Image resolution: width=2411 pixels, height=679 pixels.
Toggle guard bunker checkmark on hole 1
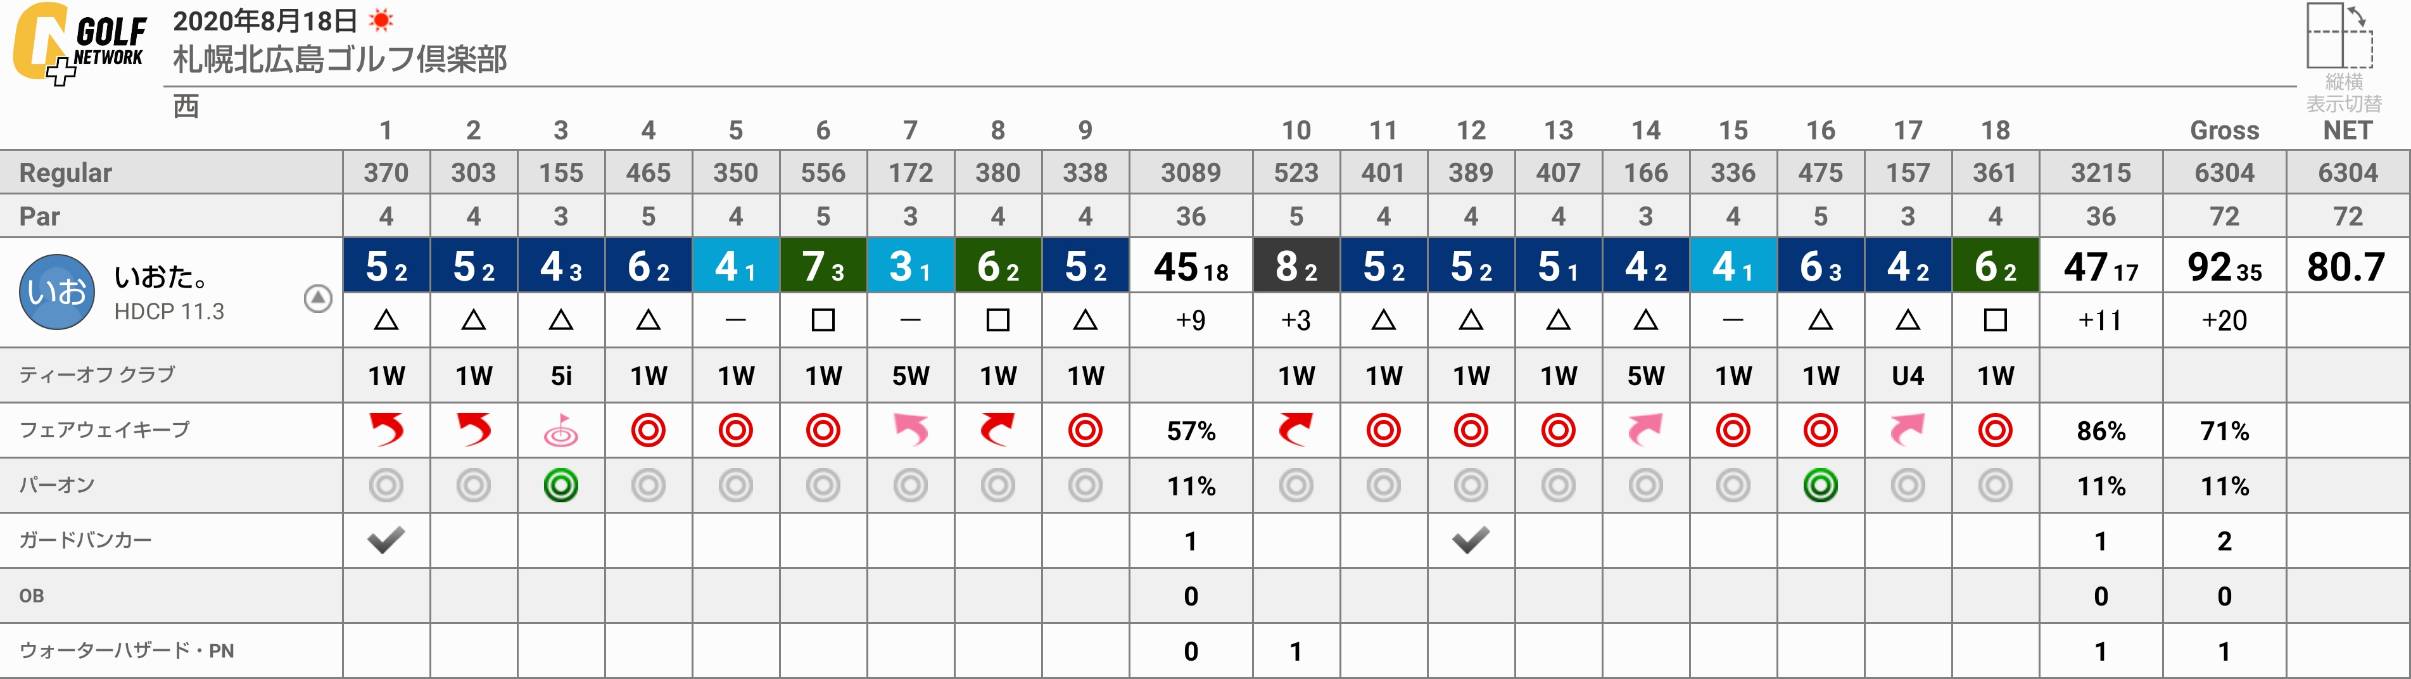[x=386, y=541]
